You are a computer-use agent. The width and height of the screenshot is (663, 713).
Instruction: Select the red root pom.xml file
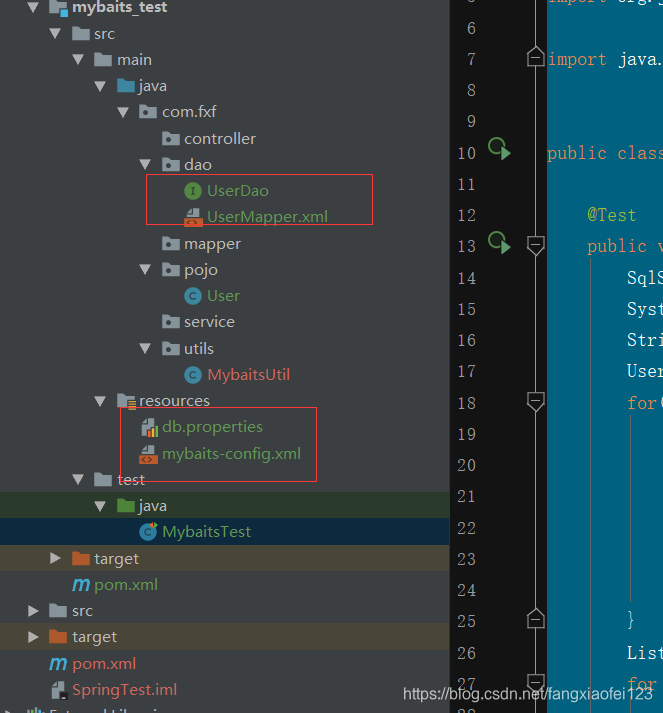(x=104, y=664)
